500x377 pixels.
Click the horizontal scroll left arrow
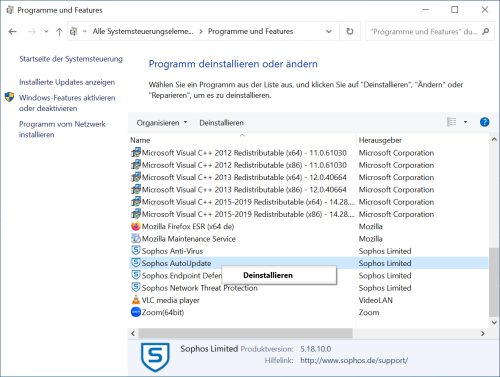coord(133,333)
